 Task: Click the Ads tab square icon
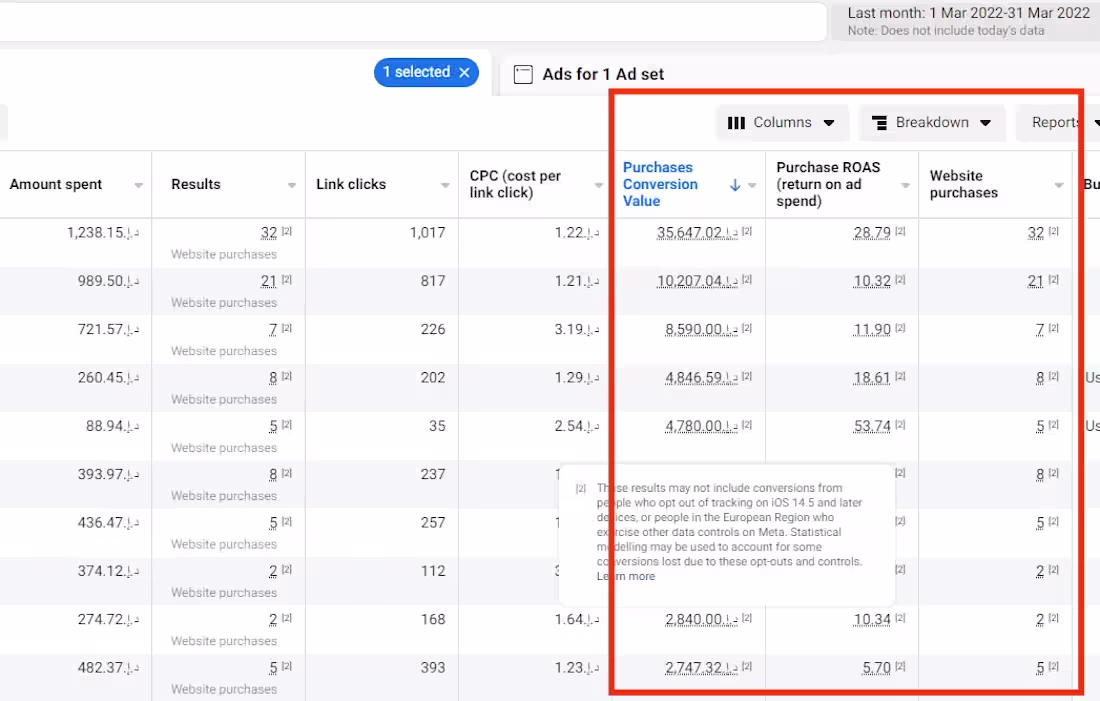(x=522, y=74)
